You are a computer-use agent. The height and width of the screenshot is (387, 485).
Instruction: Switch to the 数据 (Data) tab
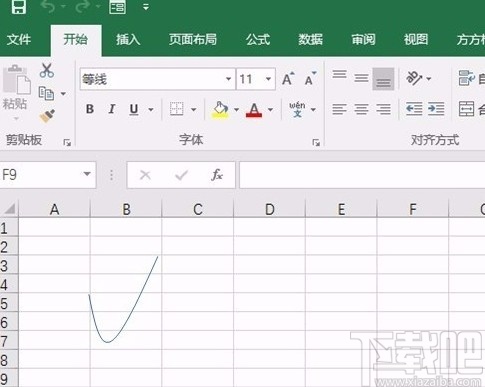310,40
